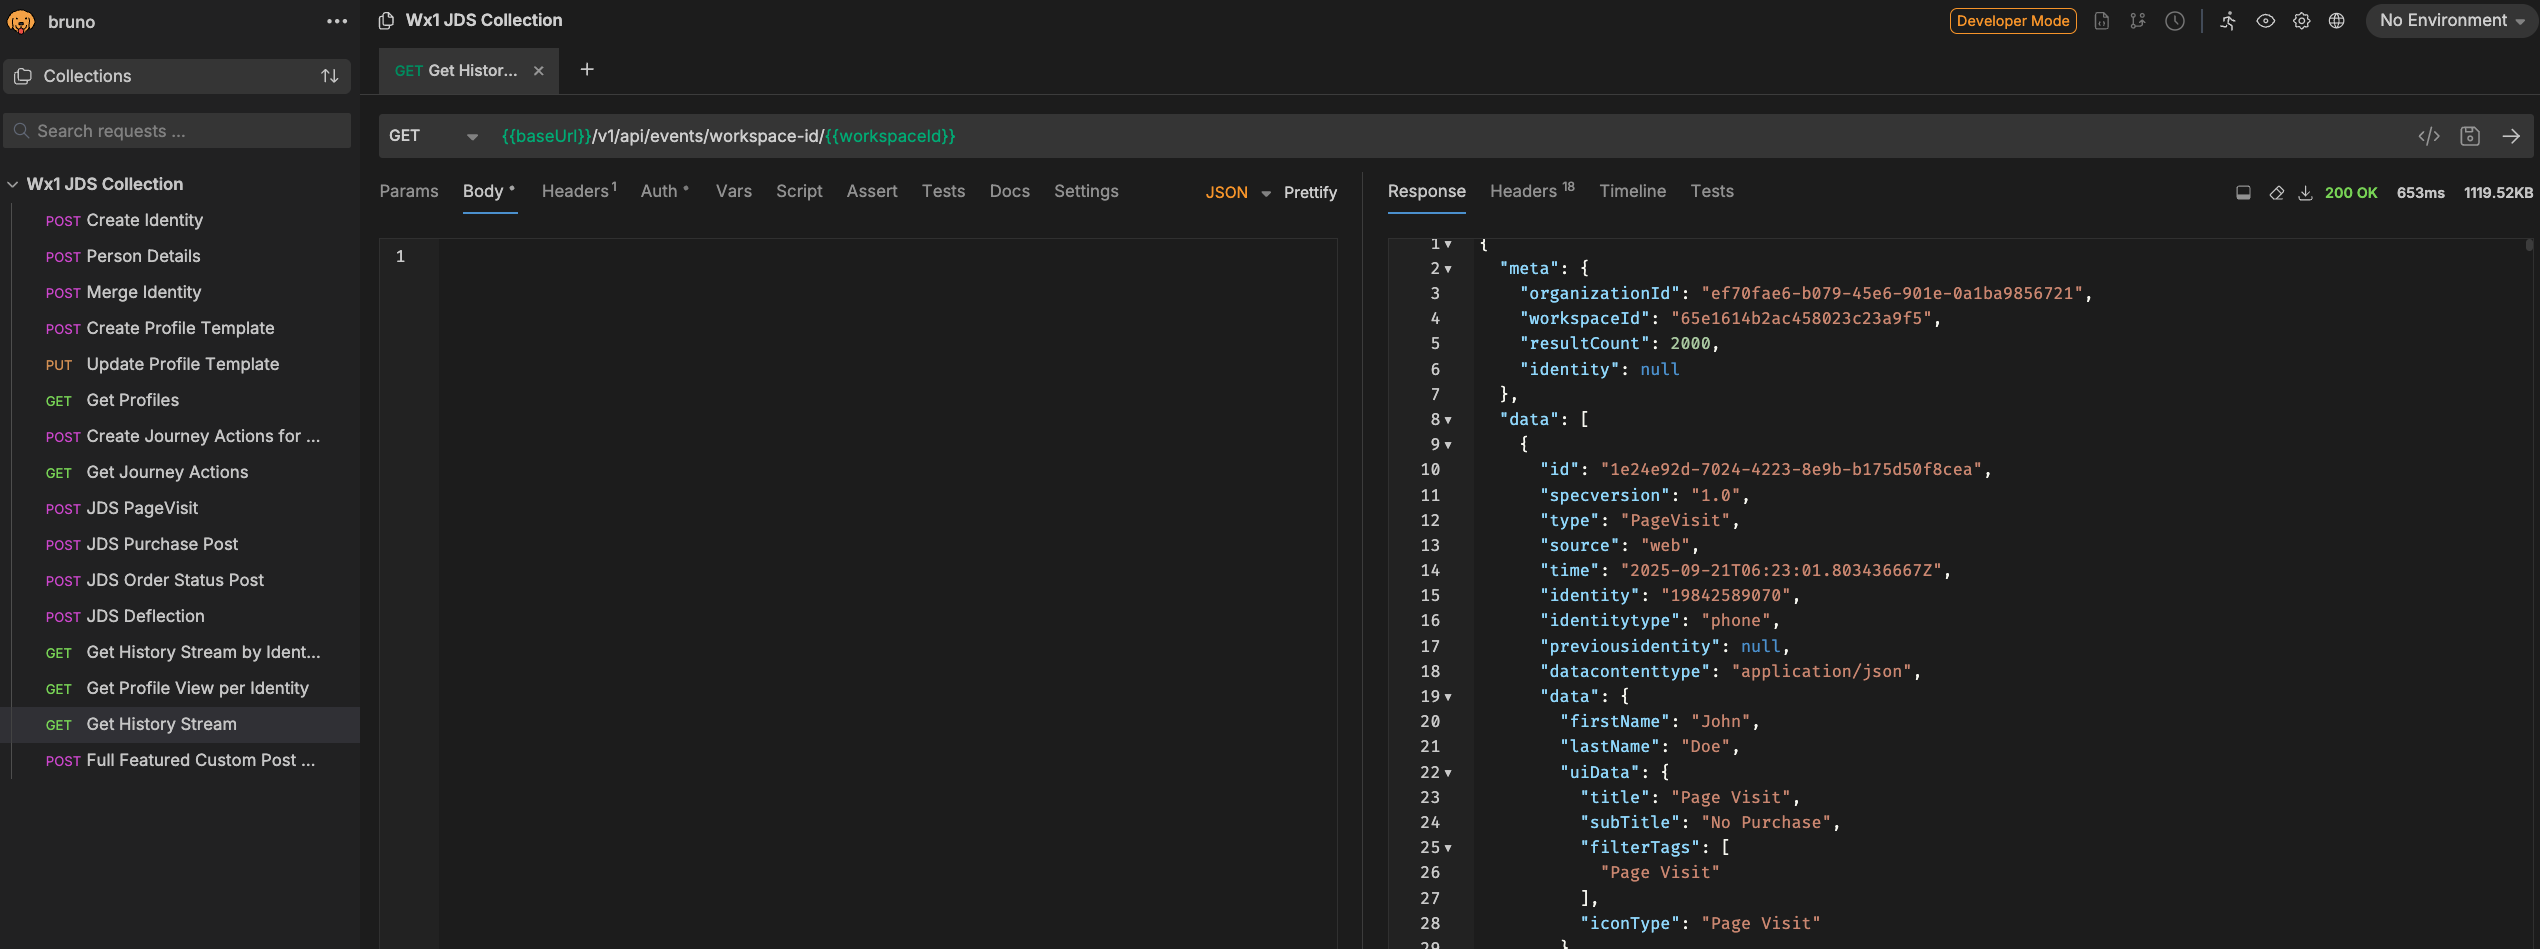Toggle response layout pane icon
2540x949 pixels.
pos(2243,193)
